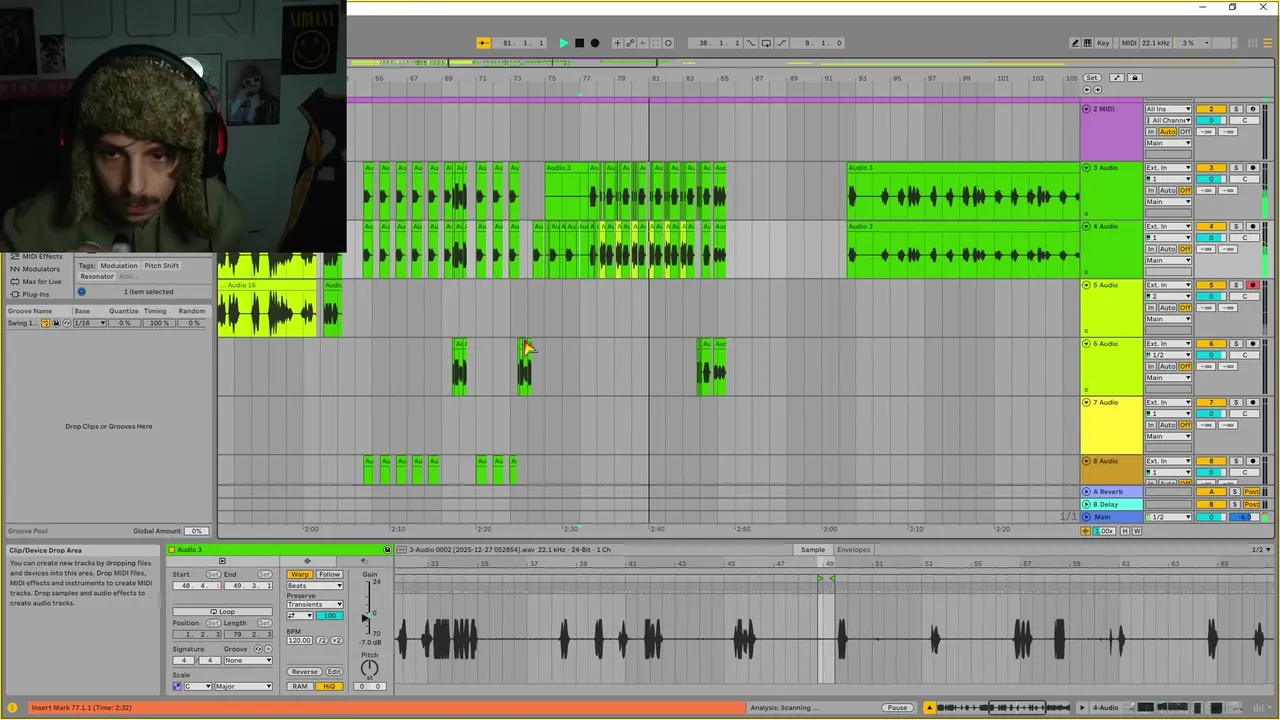Click the clip Gain slider handle

(364, 617)
